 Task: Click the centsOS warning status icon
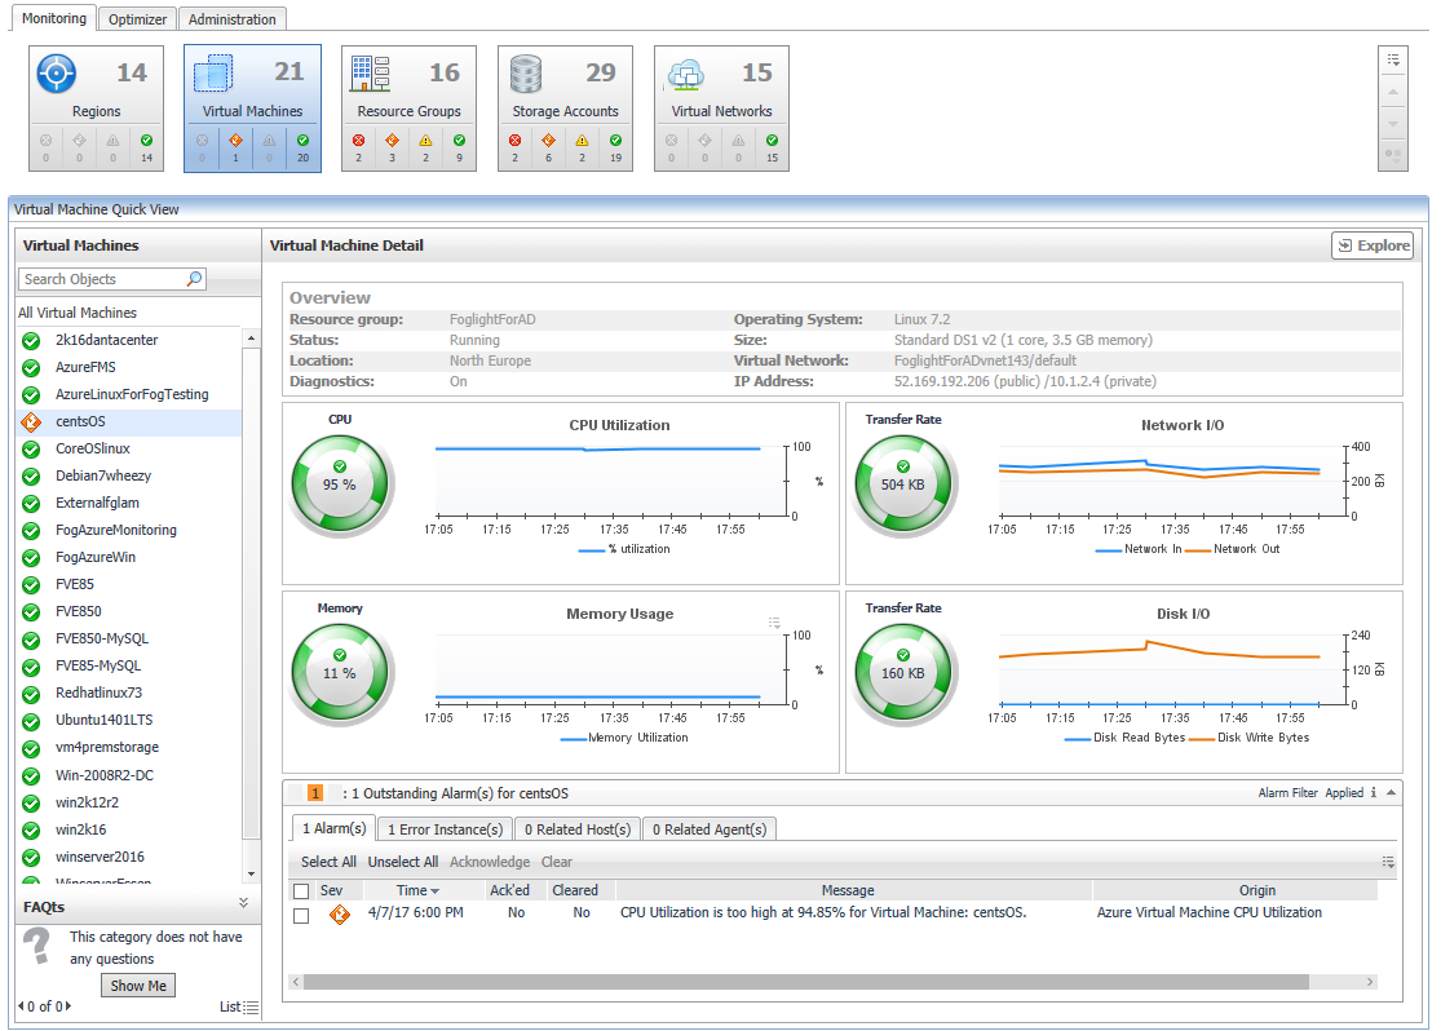pos(31,422)
